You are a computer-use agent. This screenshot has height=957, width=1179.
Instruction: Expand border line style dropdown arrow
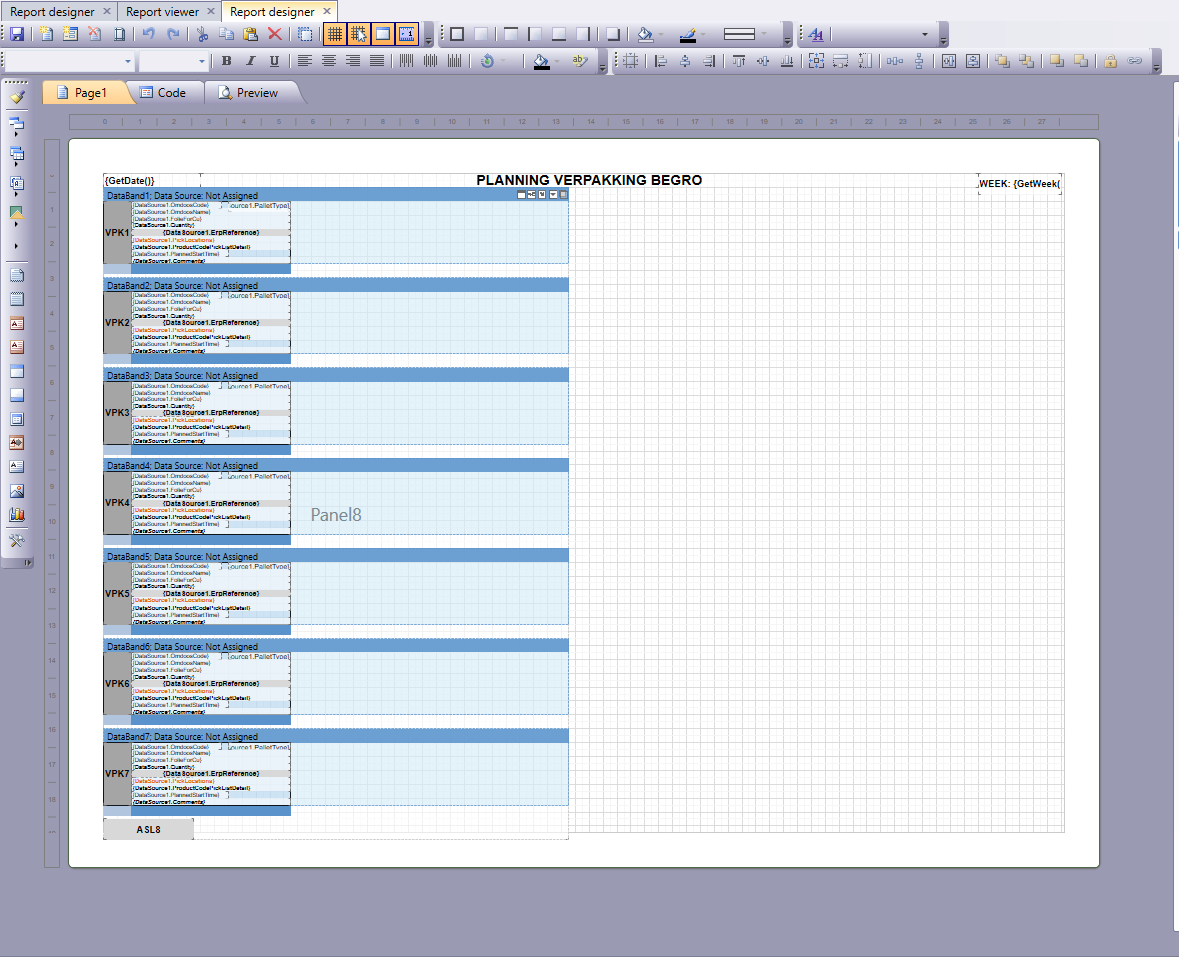tap(764, 34)
